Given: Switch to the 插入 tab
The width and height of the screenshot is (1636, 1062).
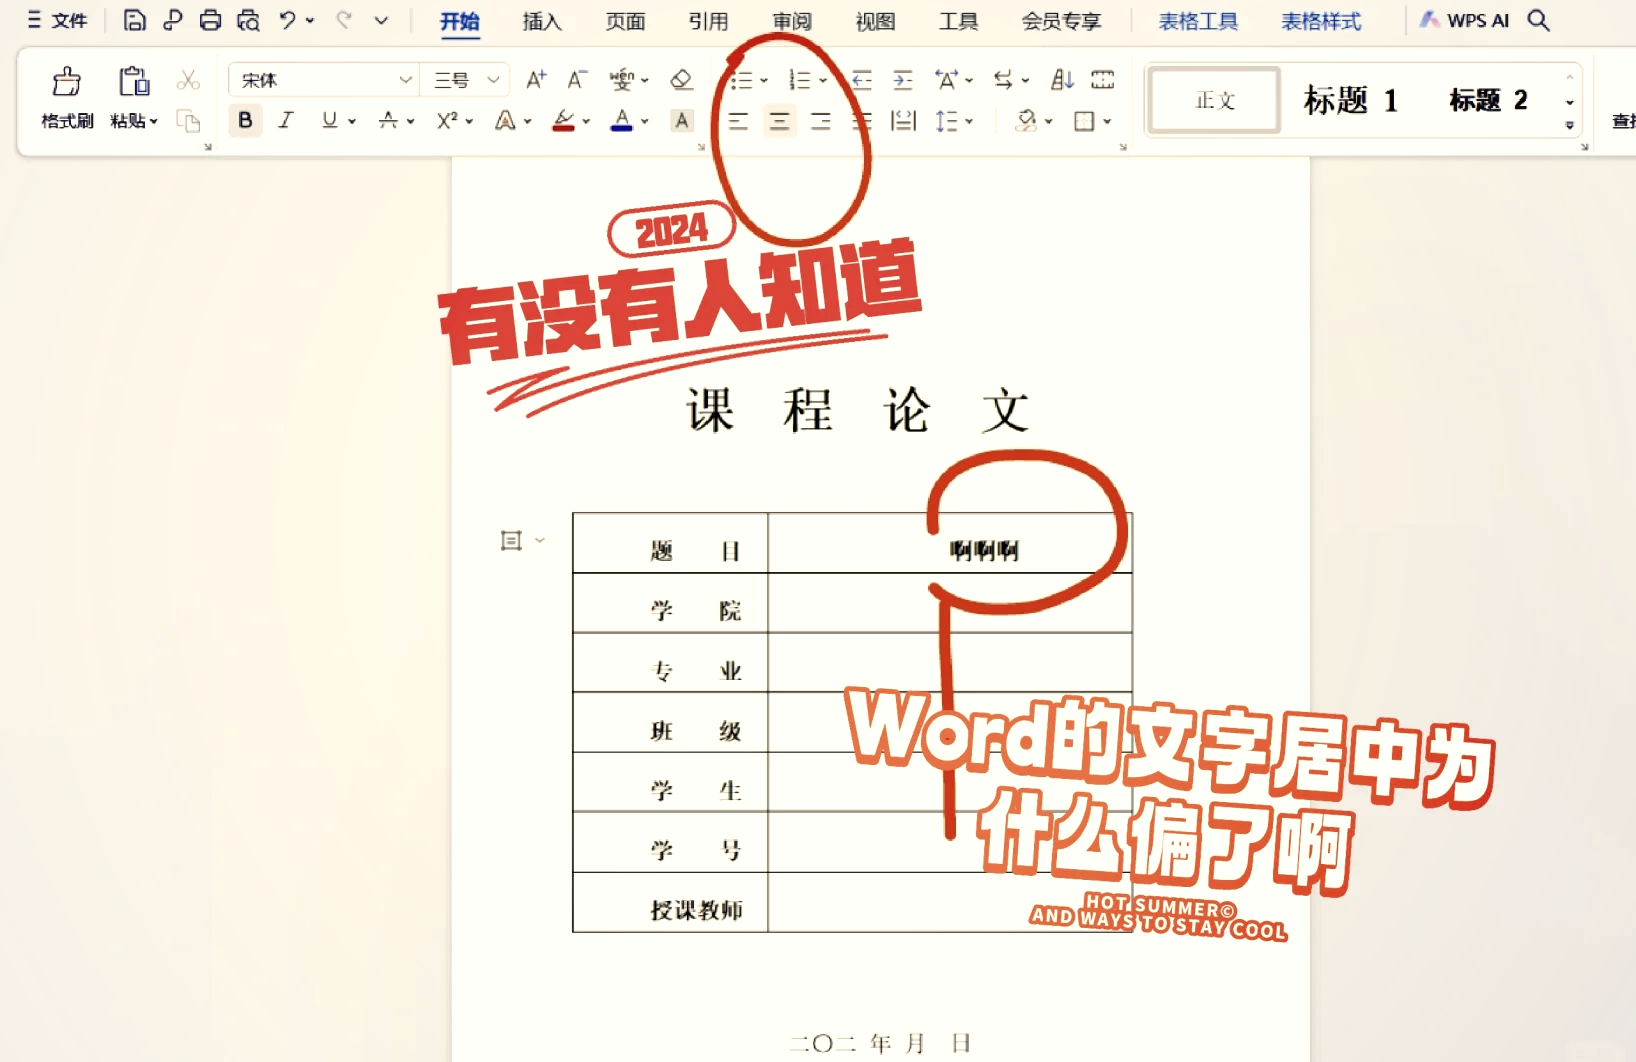Looking at the screenshot, I should 542,21.
